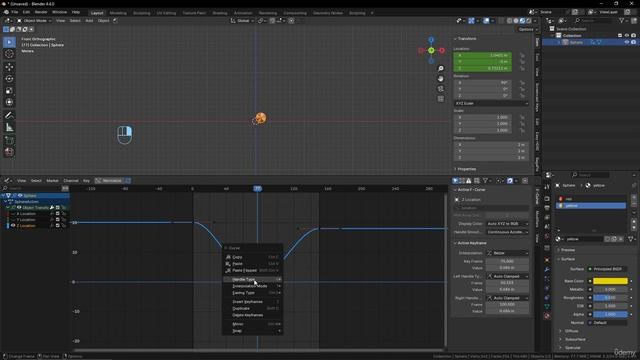The image size is (640, 360).
Task: Open viewport Options button
Action: tap(527, 29)
